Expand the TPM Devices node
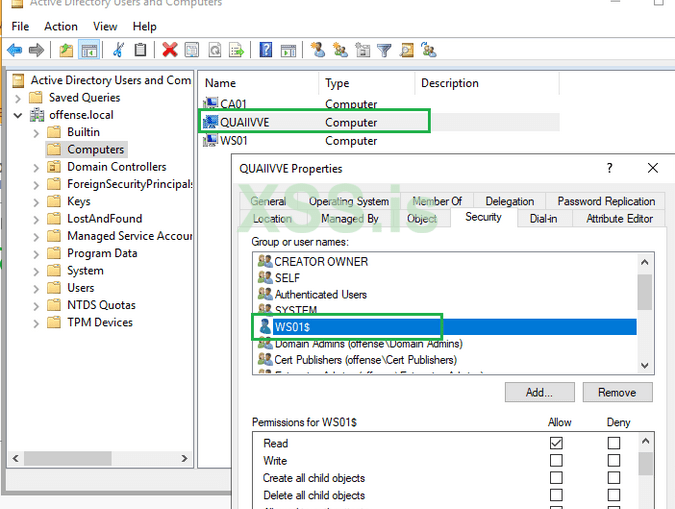The height and width of the screenshot is (509, 675). click(36, 323)
